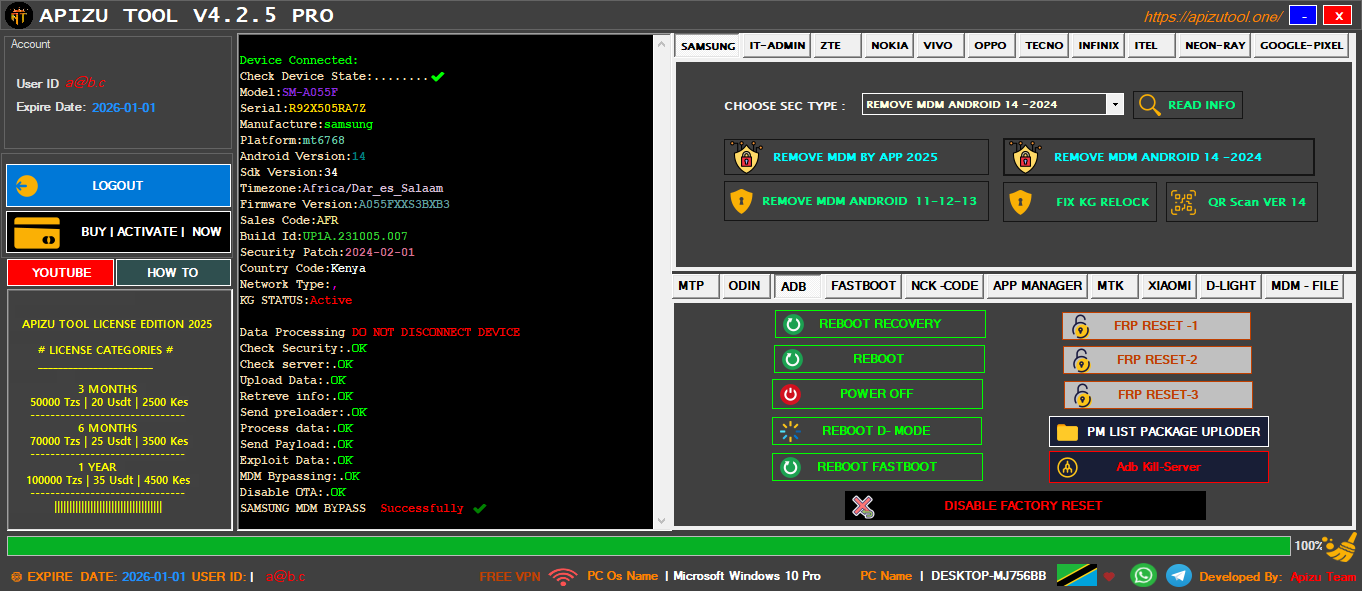Open the ODIN mode tab
Viewport: 1362px width, 591px height.
(744, 286)
